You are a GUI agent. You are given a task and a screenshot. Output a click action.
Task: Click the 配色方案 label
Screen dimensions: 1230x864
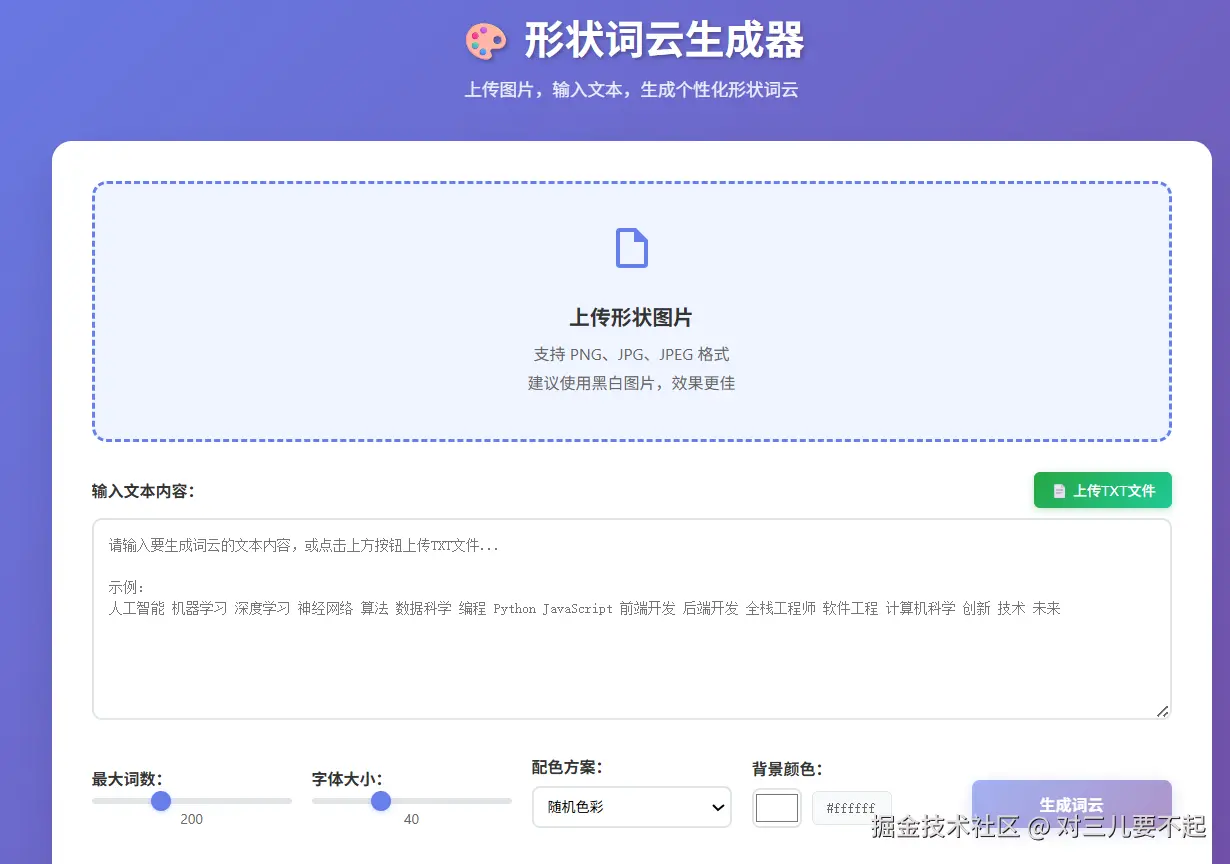(x=567, y=767)
